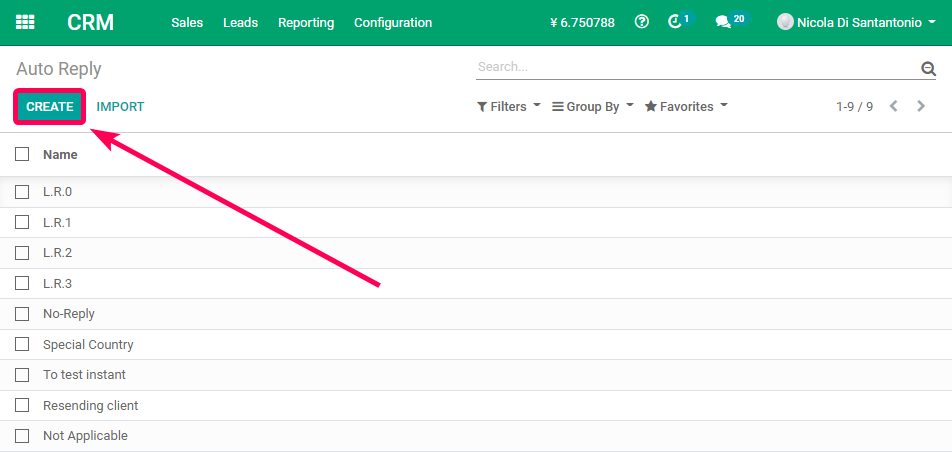This screenshot has height=452, width=952.
Task: Focus the Search input field
Action: click(697, 67)
